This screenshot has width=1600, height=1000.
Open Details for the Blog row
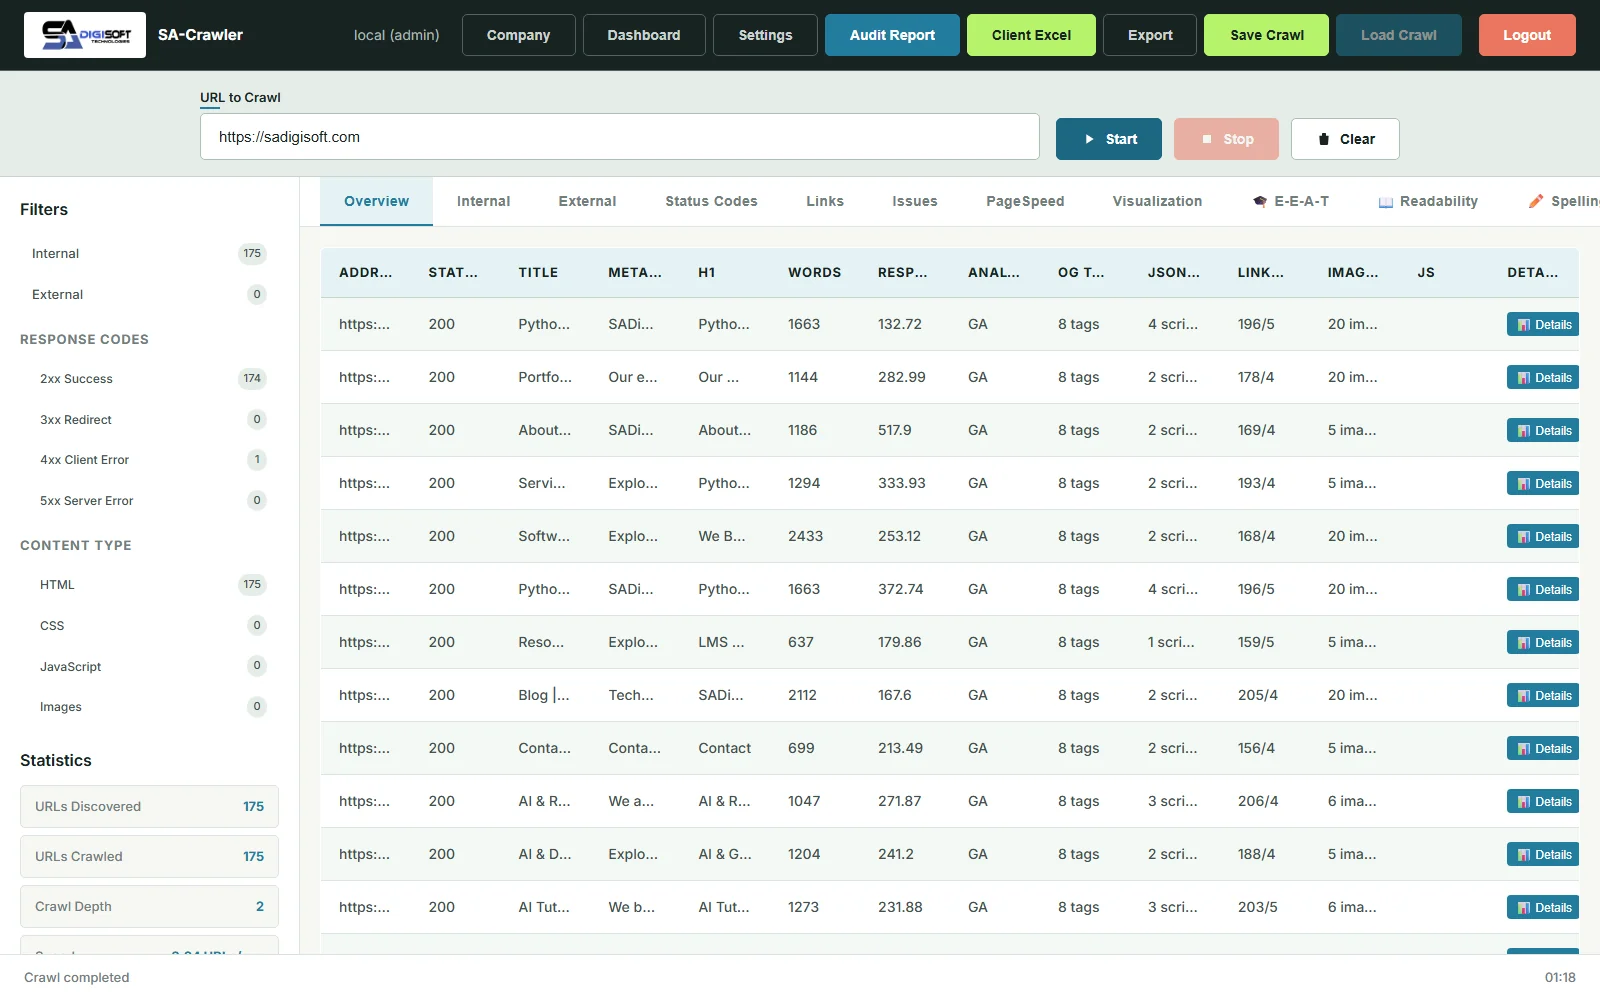pos(1543,696)
